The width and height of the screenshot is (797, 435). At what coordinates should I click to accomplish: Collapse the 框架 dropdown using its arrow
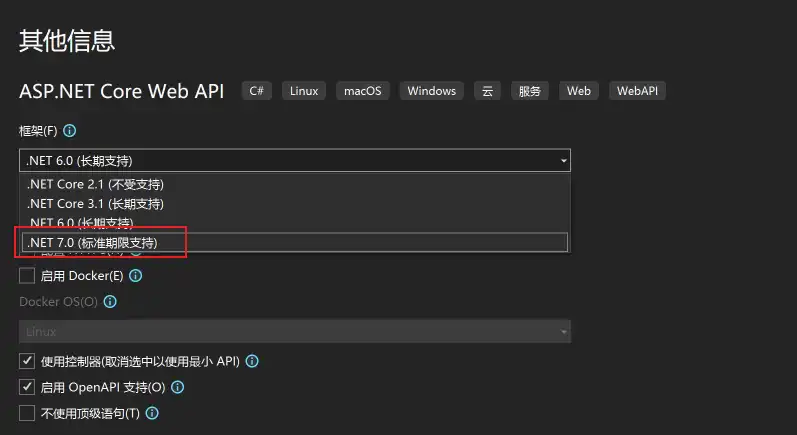pyautogui.click(x=564, y=160)
